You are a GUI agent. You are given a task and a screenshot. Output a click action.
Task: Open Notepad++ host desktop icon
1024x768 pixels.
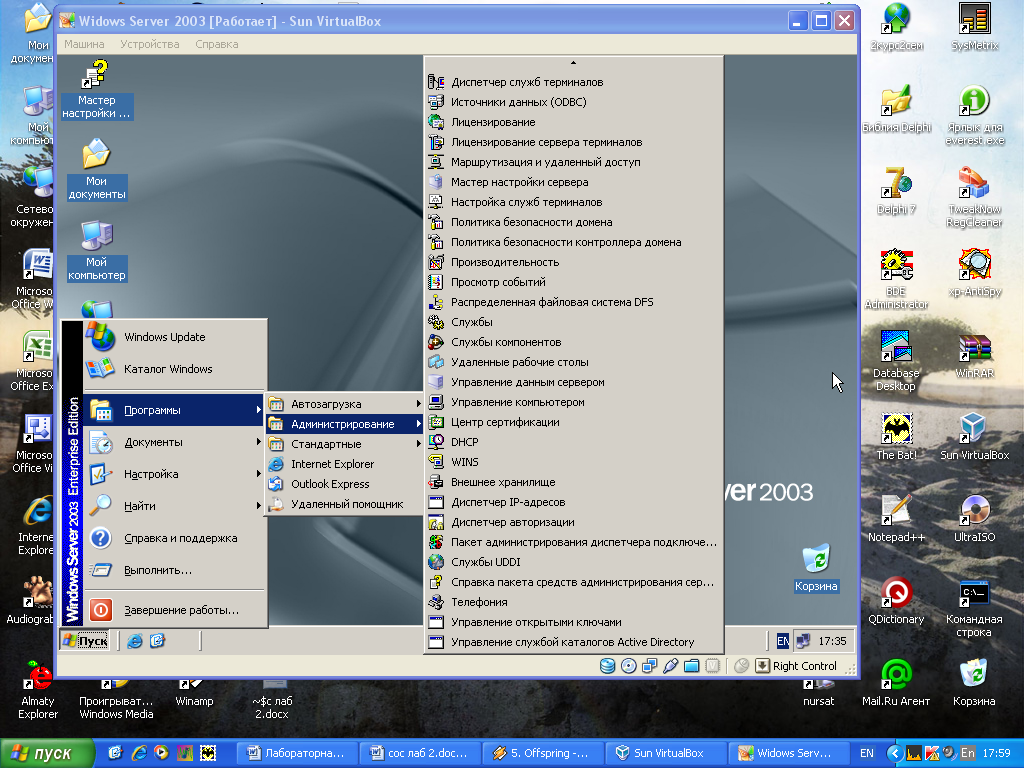click(896, 519)
